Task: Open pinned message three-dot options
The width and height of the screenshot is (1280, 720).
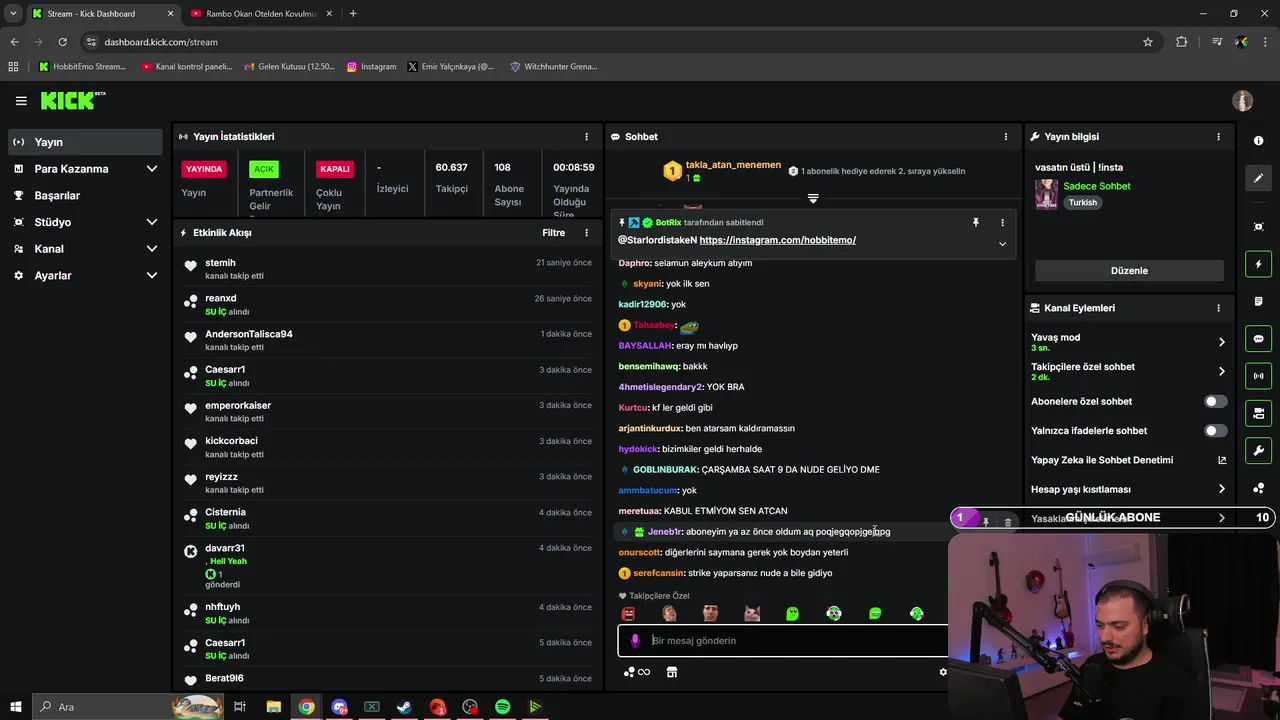Action: pyautogui.click(x=1002, y=223)
